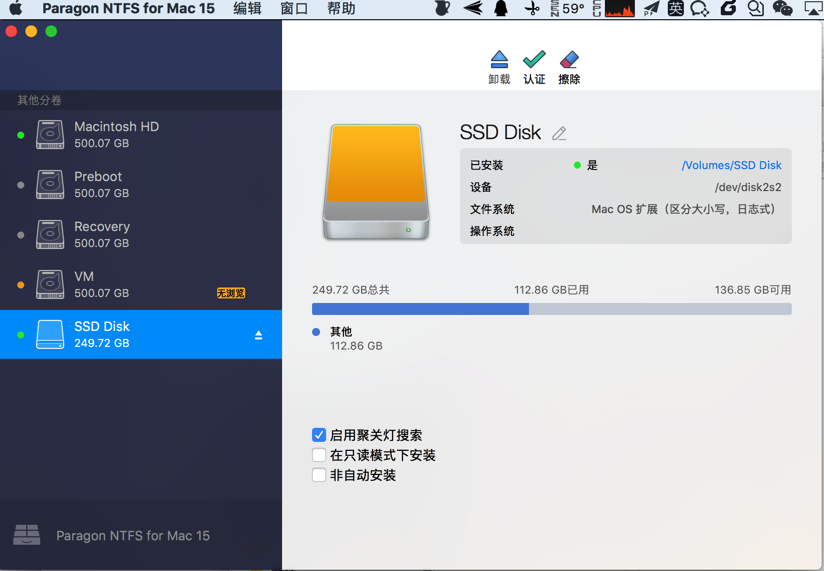Click the chat bubble menu bar icon

[x=699, y=8]
